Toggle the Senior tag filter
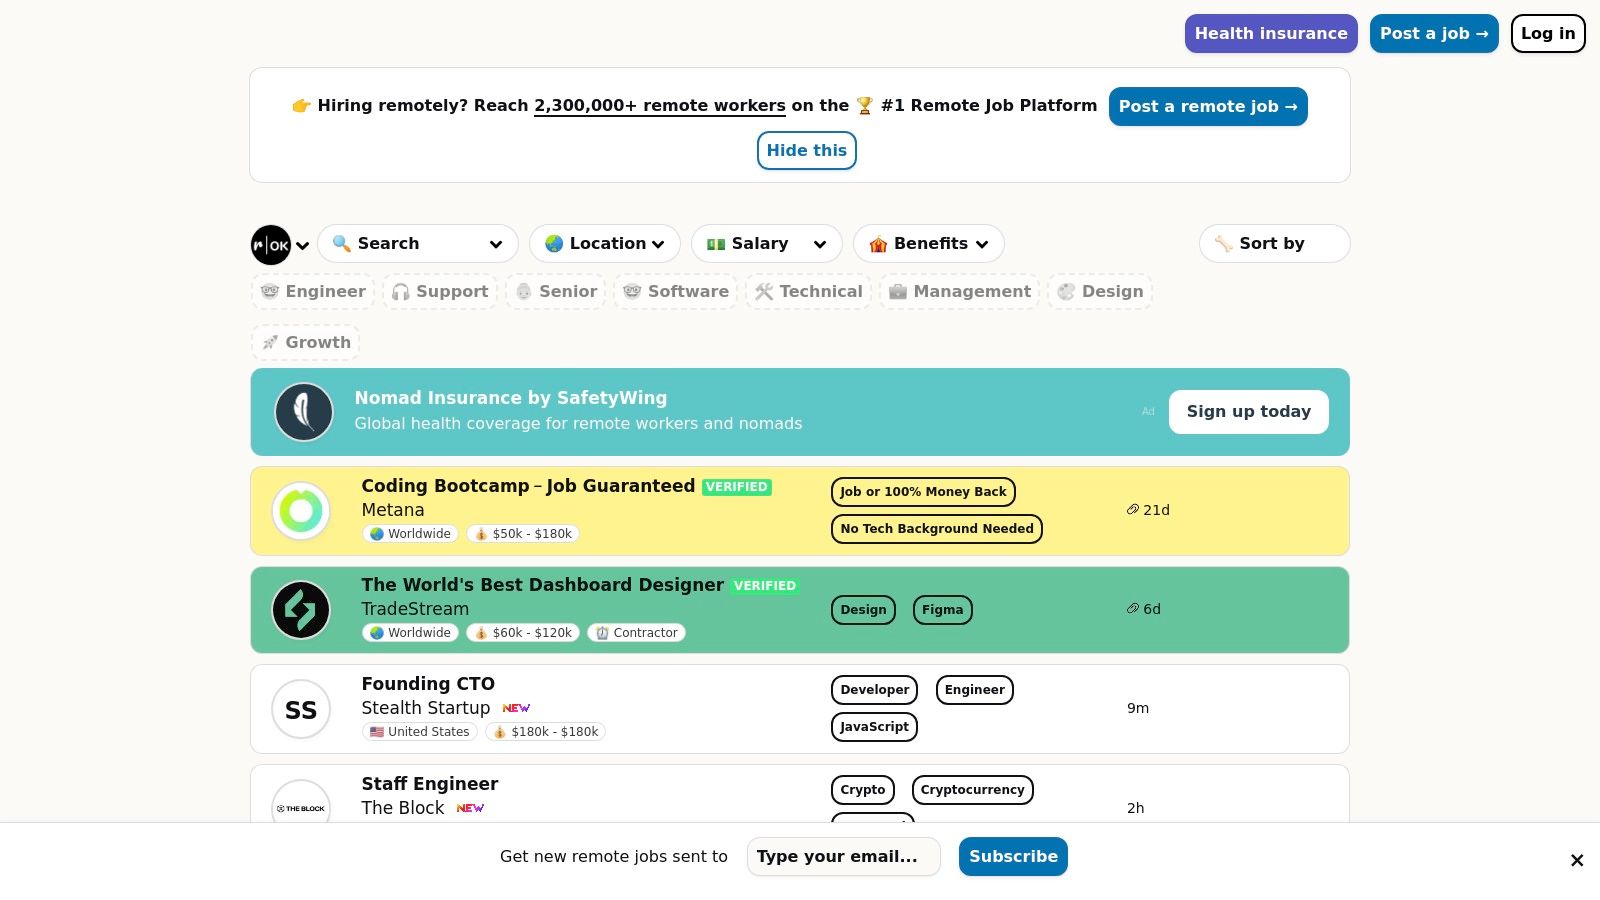This screenshot has width=1600, height=900. pyautogui.click(x=556, y=292)
